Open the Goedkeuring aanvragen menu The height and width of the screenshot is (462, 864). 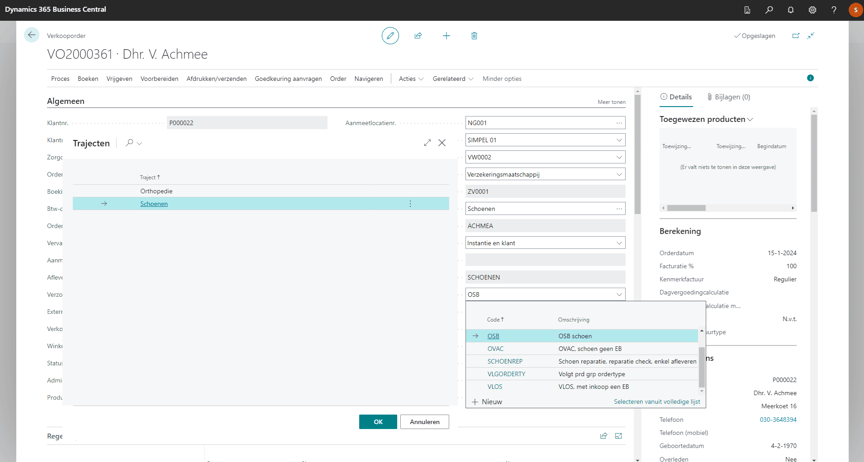pyautogui.click(x=288, y=79)
